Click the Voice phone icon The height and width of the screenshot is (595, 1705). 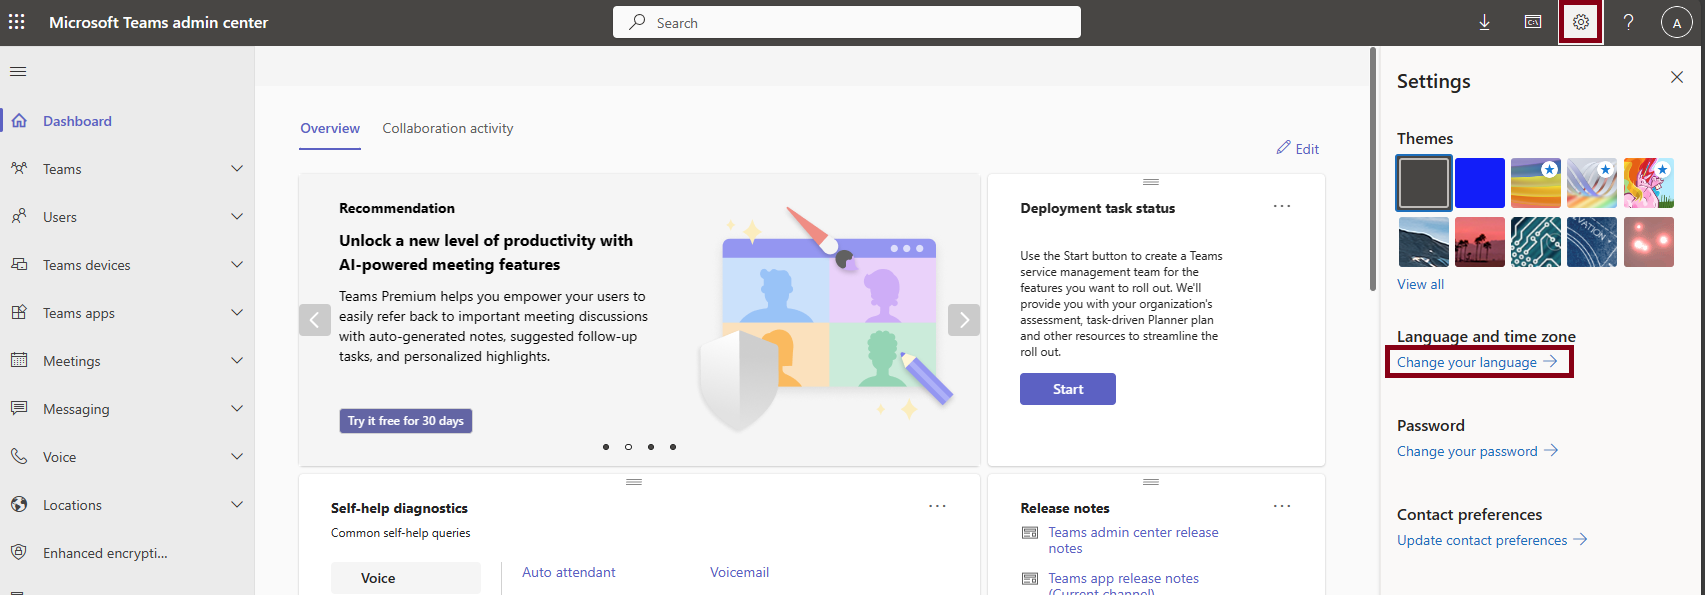click(x=19, y=457)
